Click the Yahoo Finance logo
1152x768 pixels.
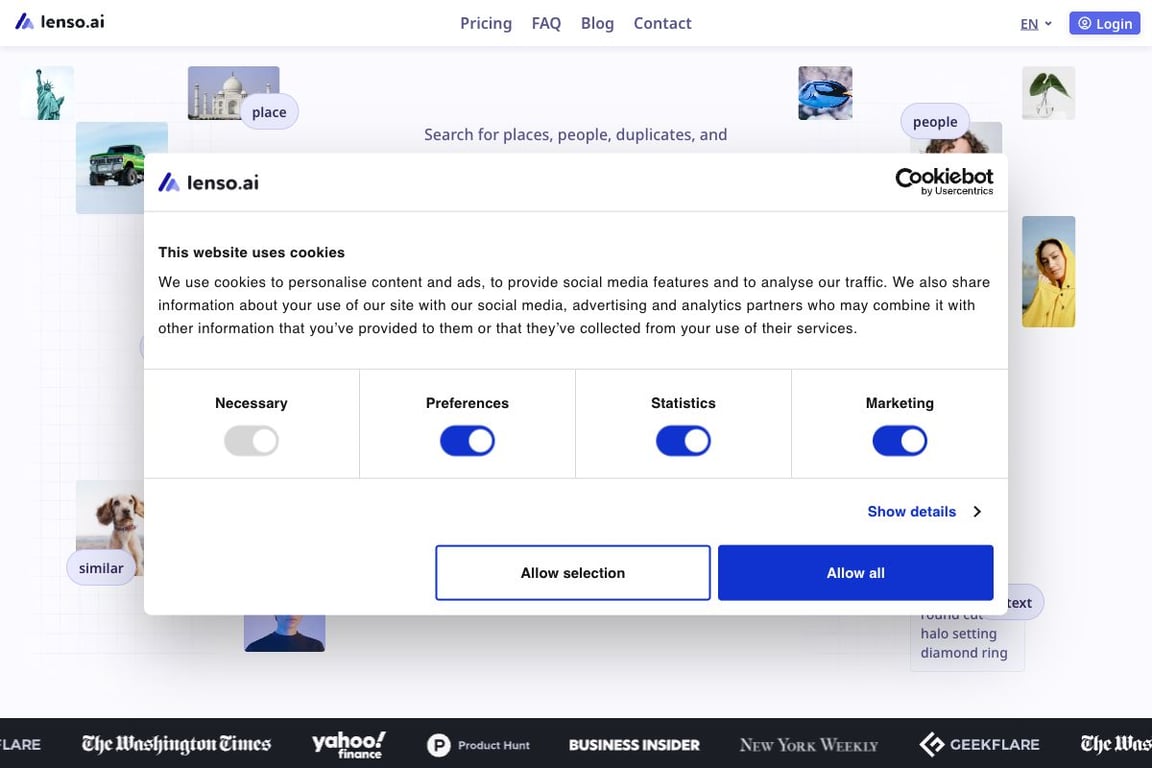point(348,744)
